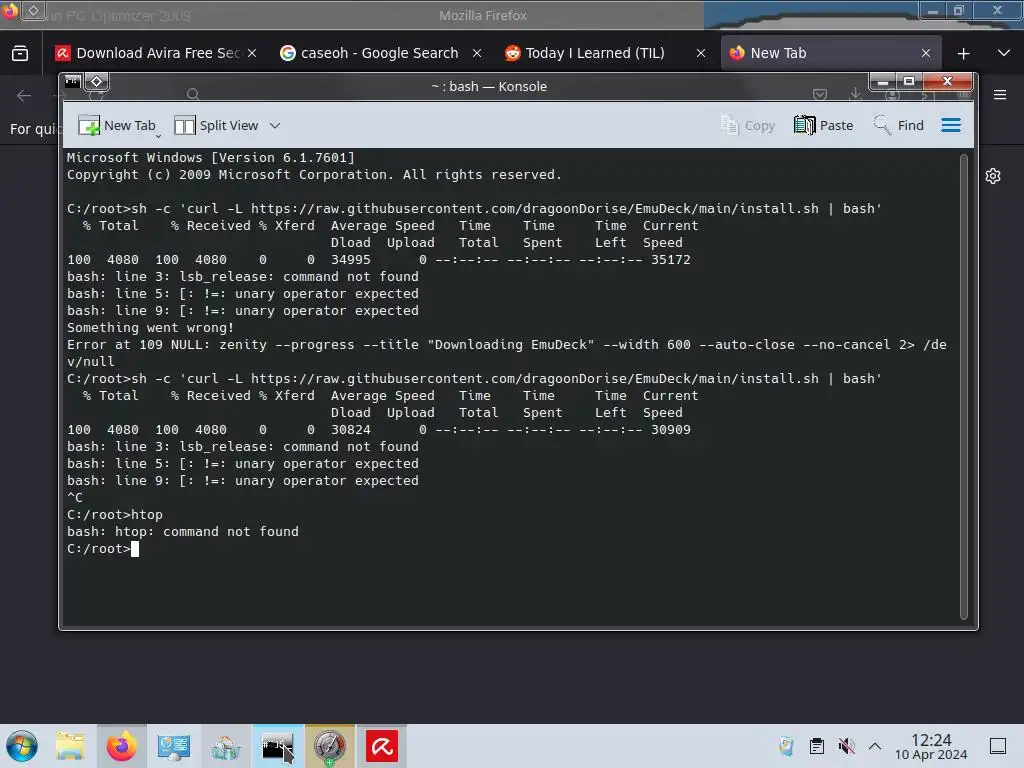Close the Download Avira Free Security tab
The height and width of the screenshot is (768, 1024).
[x=252, y=53]
